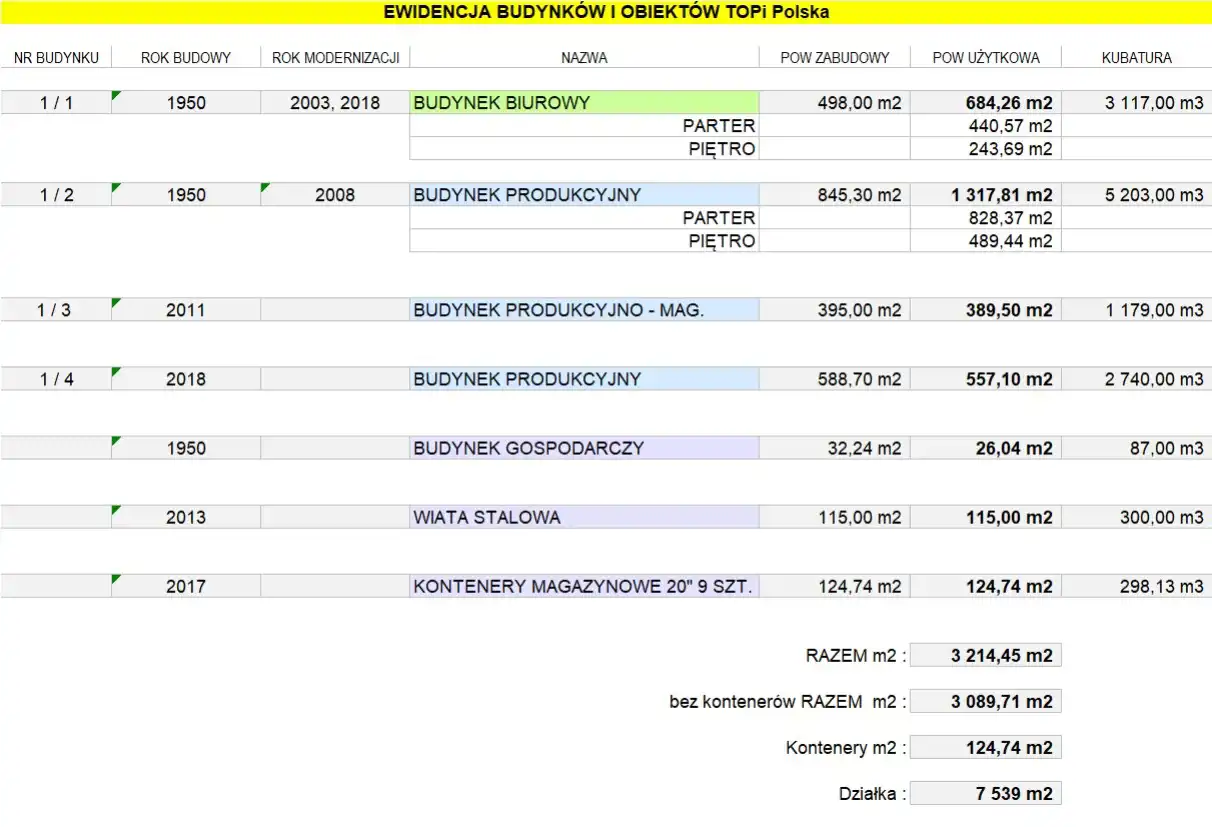1212x827 pixels.
Task: Select the "KUBATURA" header cell
Action: coord(1137,58)
